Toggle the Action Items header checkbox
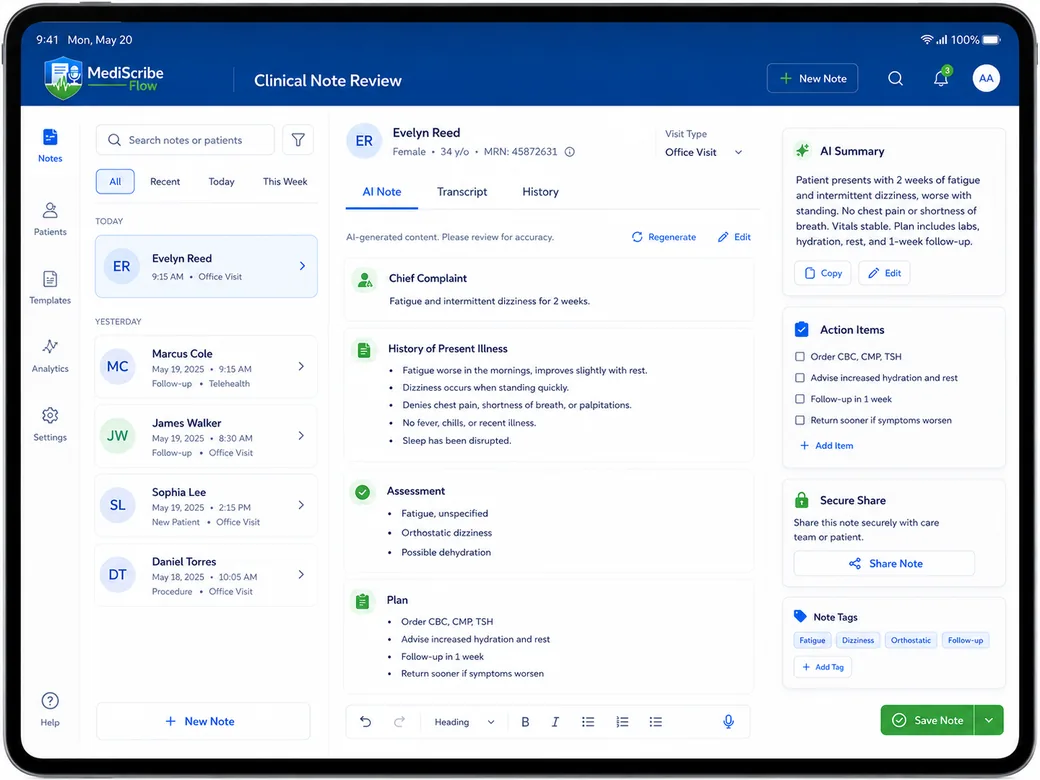Image resolution: width=1040 pixels, height=780 pixels. (801, 329)
